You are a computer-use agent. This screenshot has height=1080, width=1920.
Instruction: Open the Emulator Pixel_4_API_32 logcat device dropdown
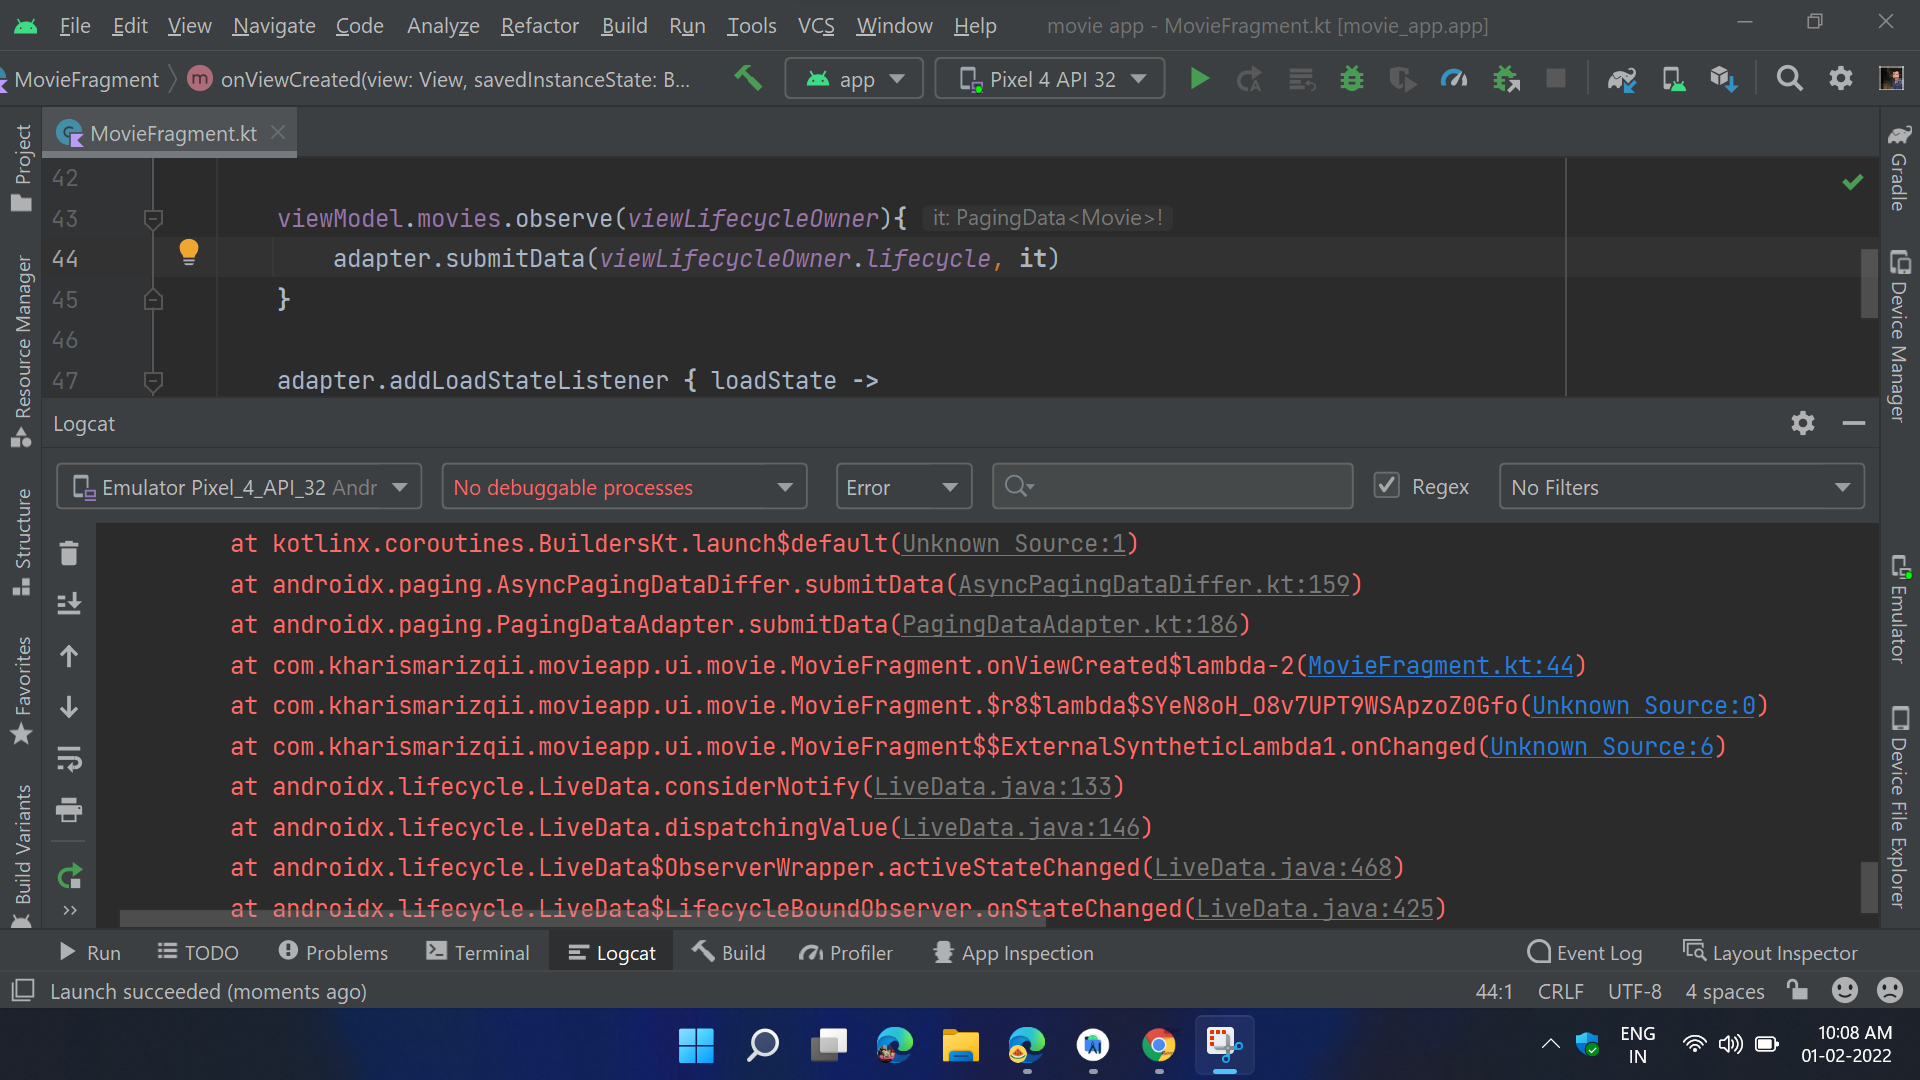[239, 487]
